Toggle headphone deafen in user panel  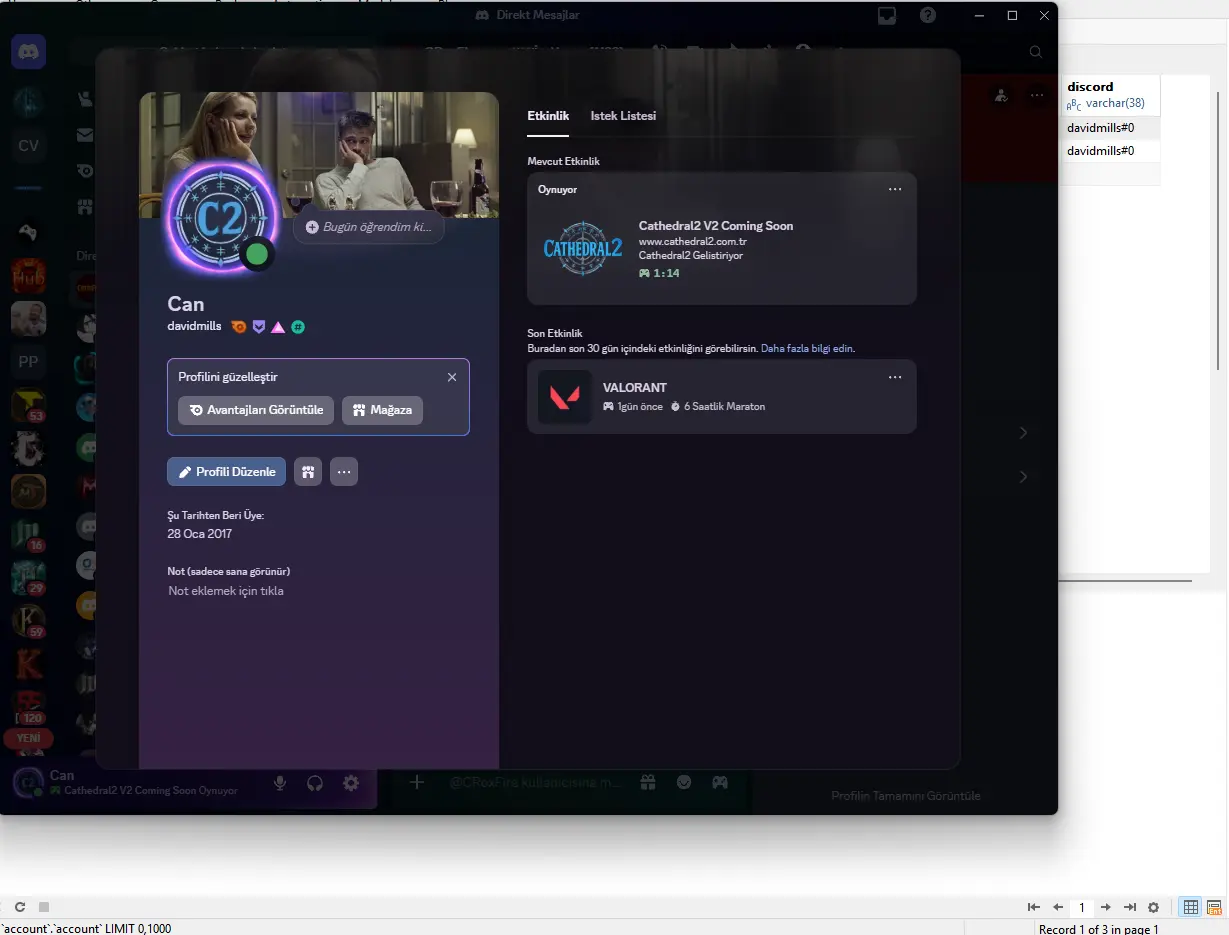pyautogui.click(x=315, y=783)
